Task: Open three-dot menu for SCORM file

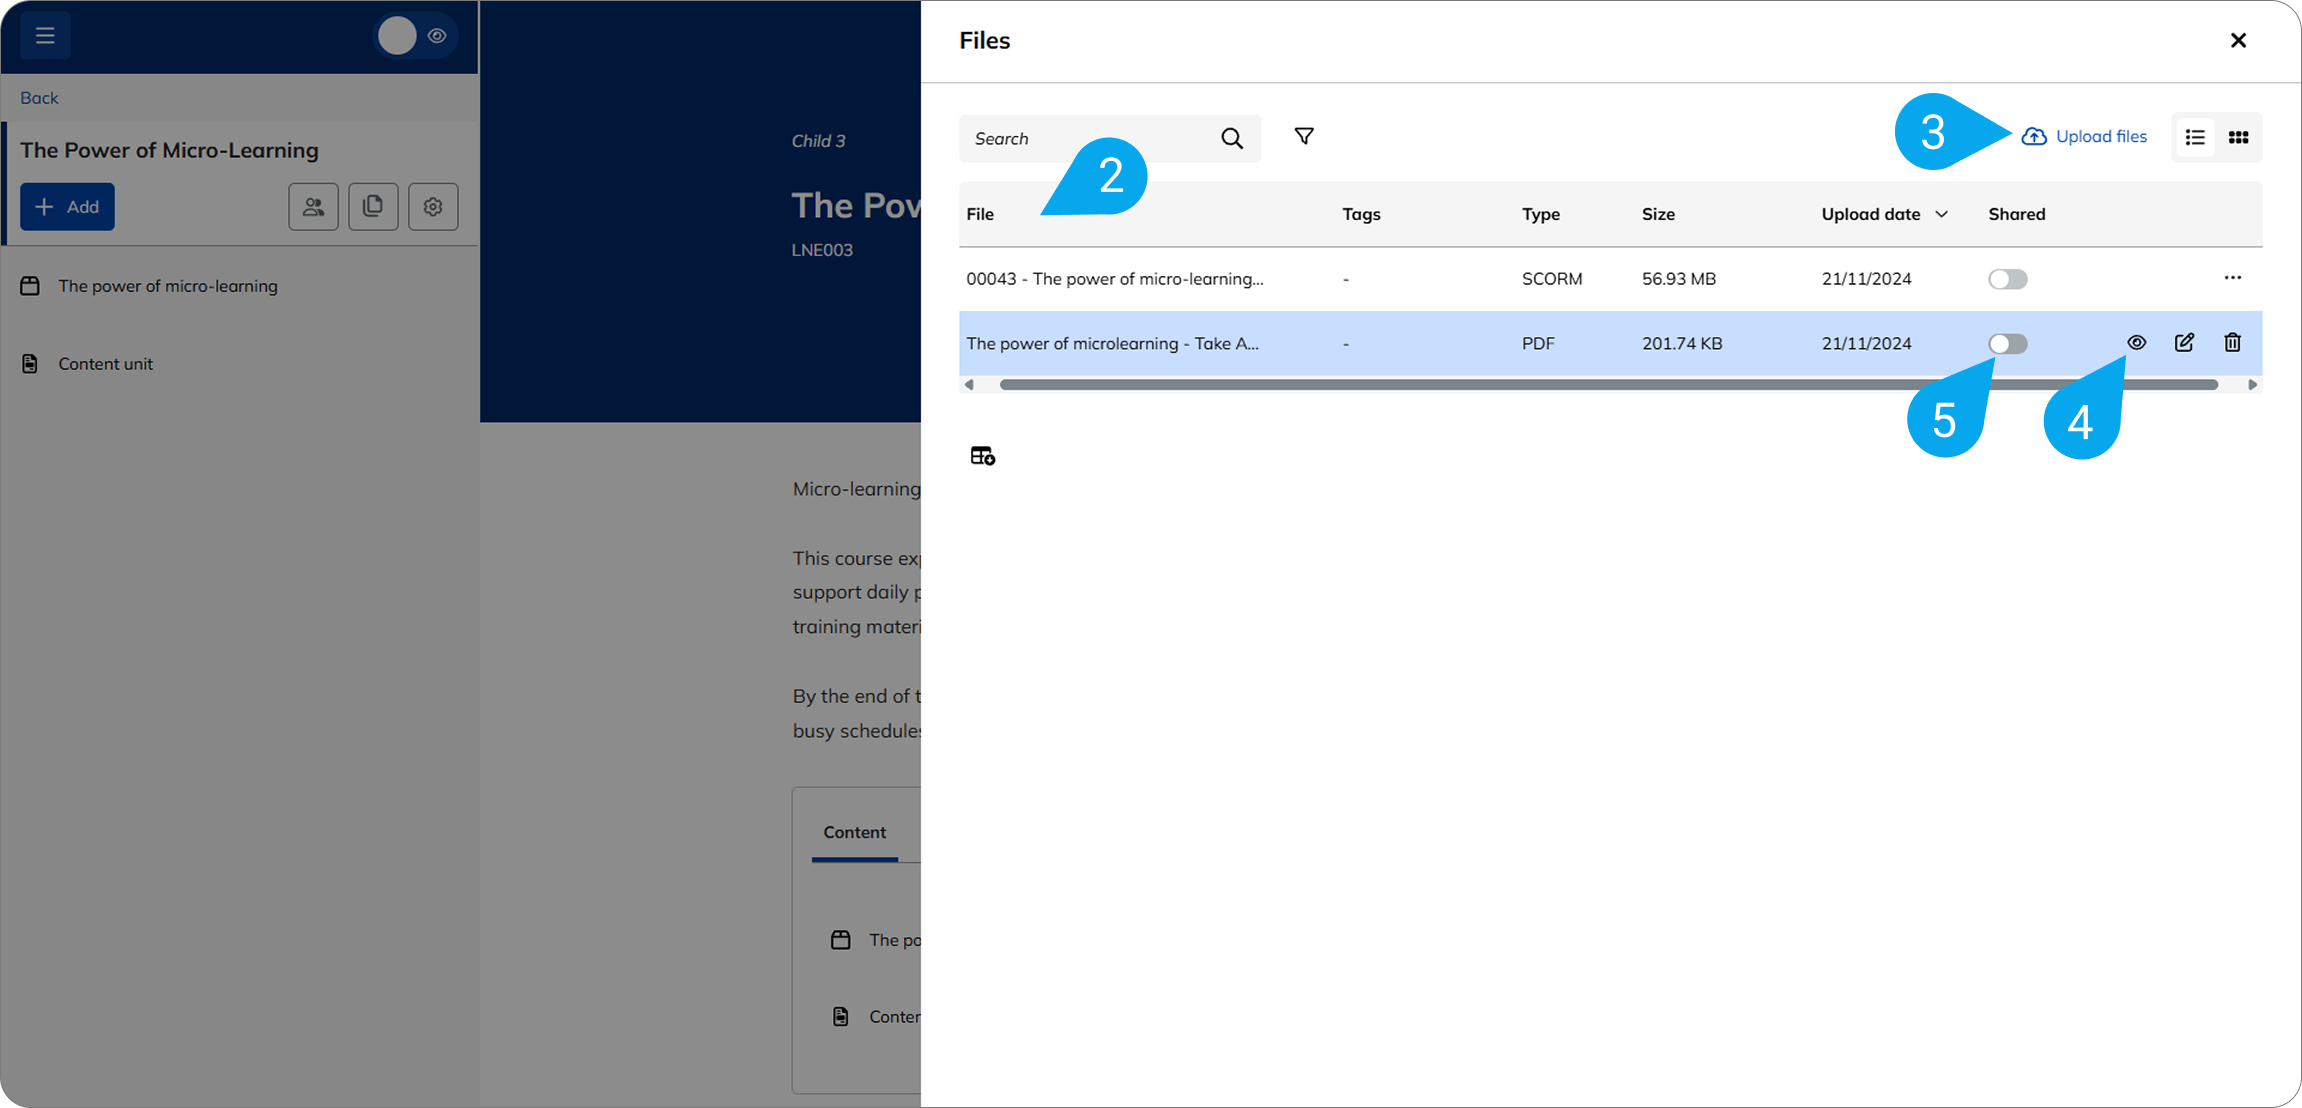Action: pyautogui.click(x=2232, y=278)
